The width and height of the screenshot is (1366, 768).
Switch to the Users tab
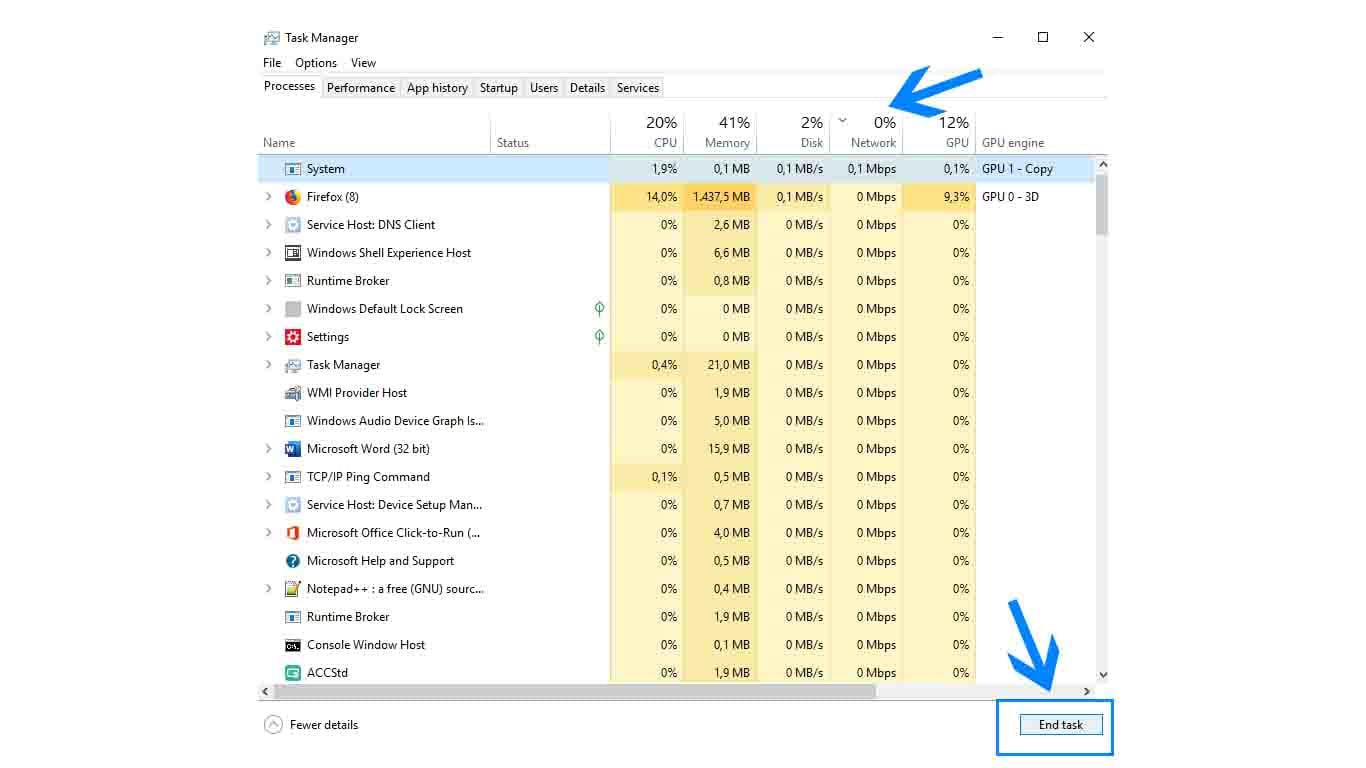point(544,88)
